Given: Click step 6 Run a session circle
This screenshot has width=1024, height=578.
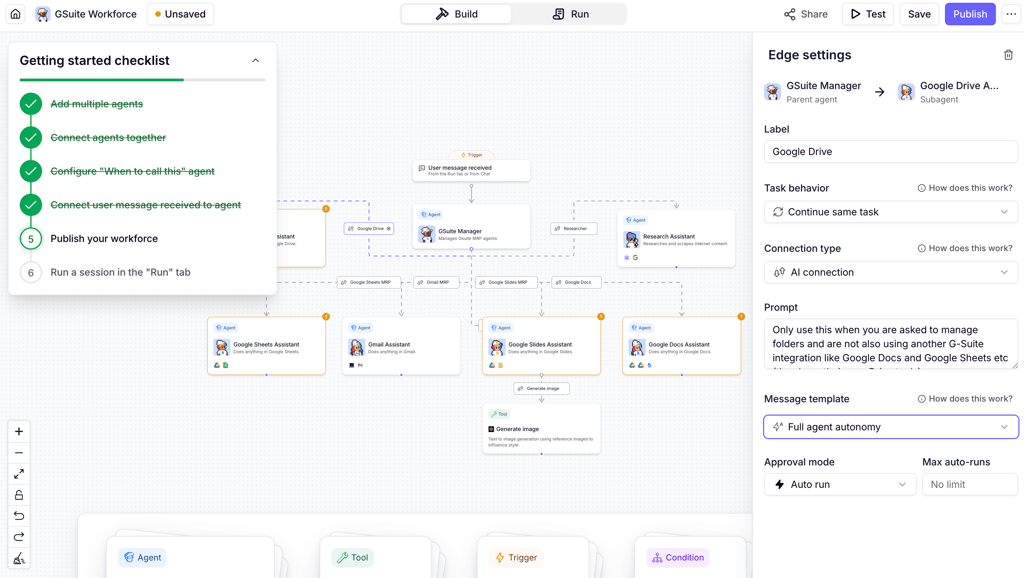Looking at the screenshot, I should pos(31,272).
